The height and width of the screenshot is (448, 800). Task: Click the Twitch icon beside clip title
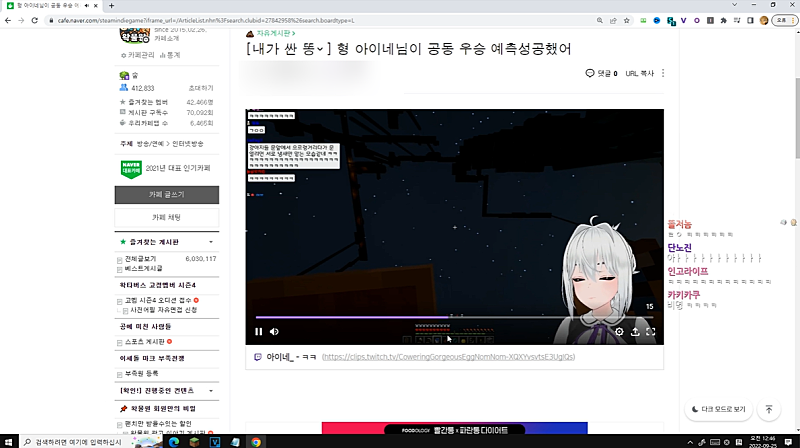click(x=258, y=357)
